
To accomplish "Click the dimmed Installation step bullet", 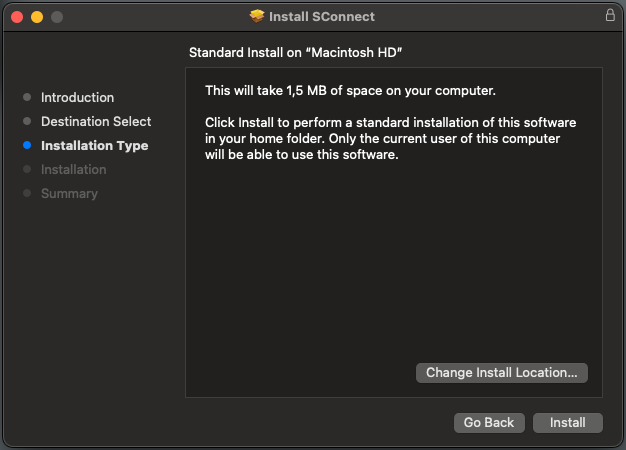I will click(27, 169).
